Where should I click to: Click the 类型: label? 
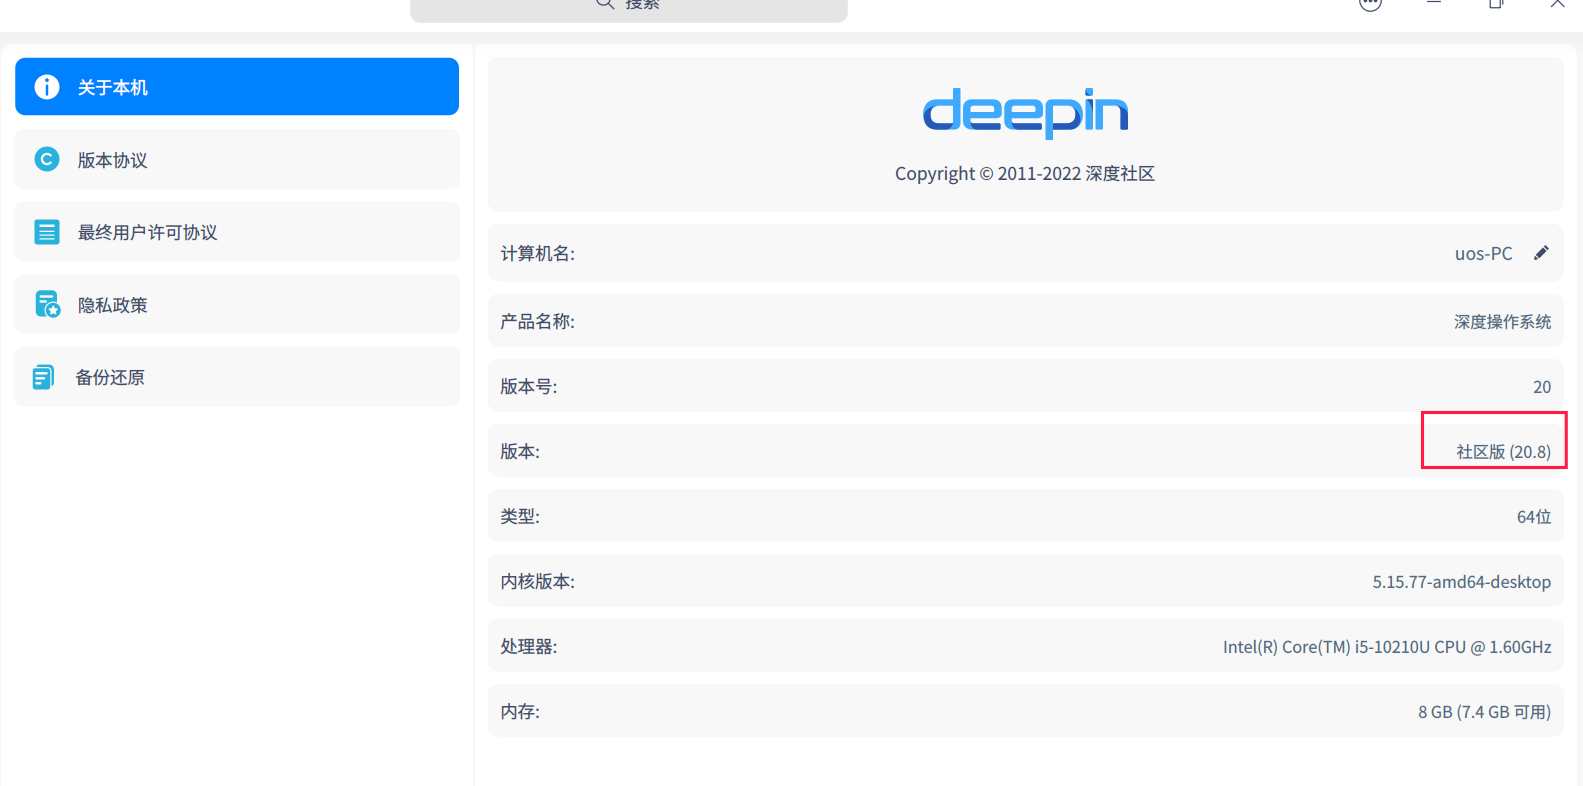point(520,517)
